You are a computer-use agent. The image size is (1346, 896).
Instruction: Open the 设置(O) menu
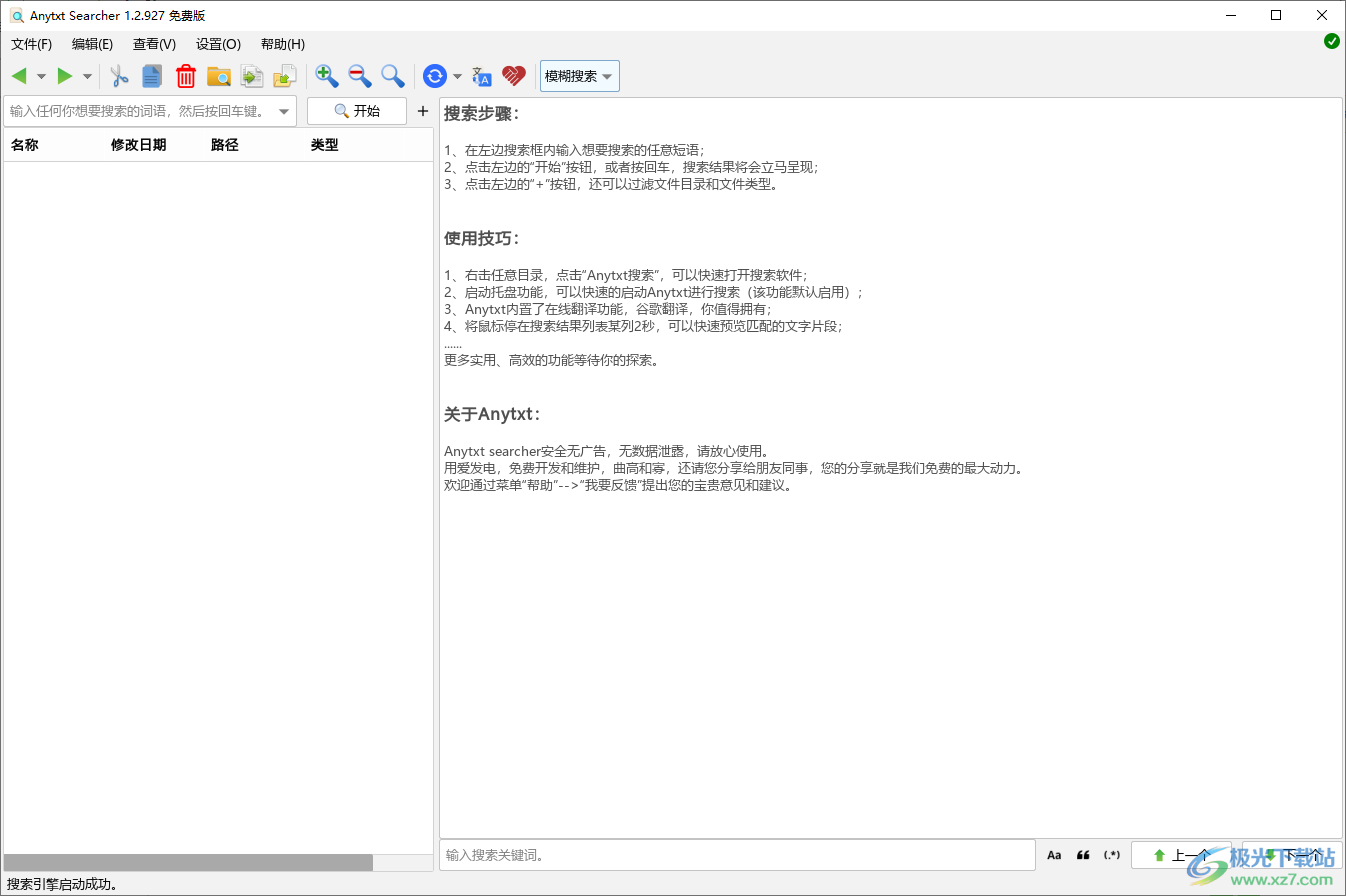[x=219, y=44]
